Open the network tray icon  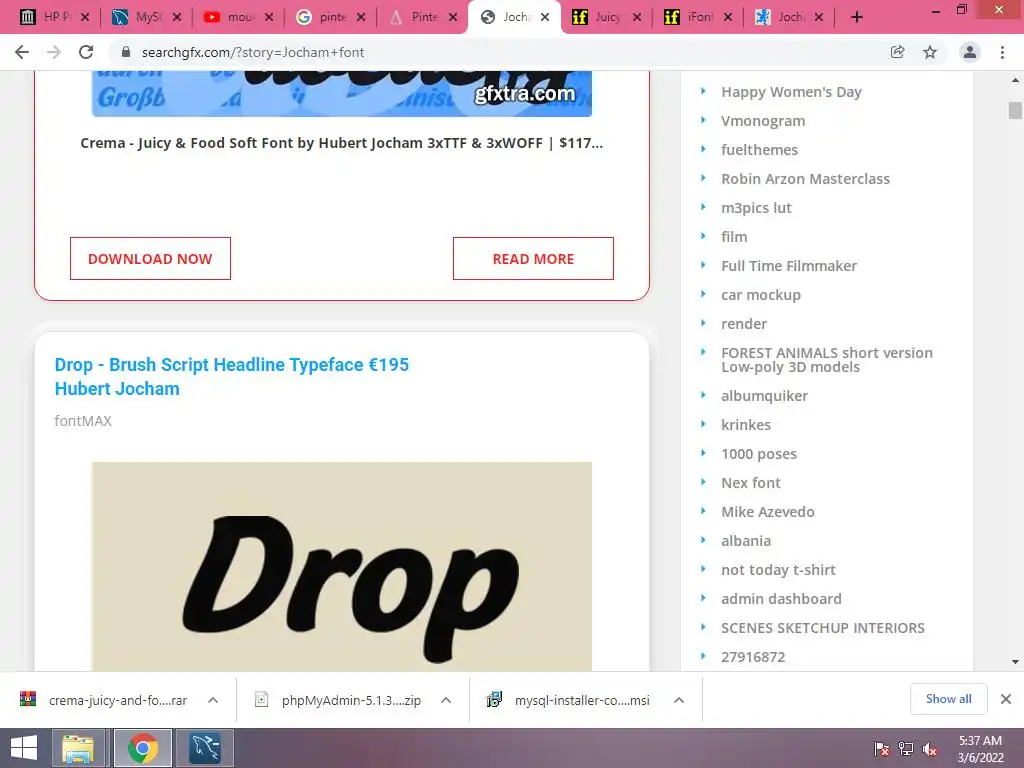pos(906,749)
